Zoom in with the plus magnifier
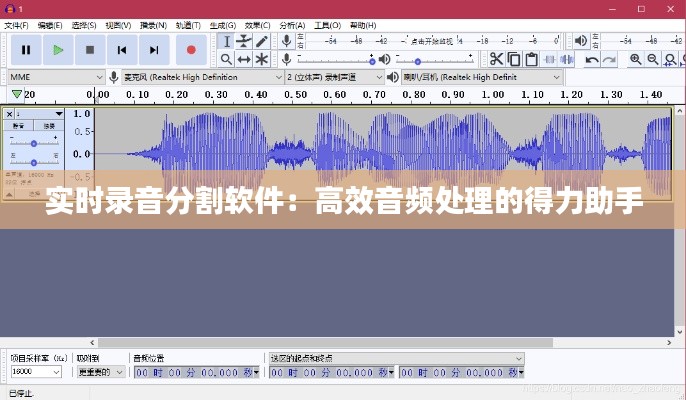Image resolution: width=686 pixels, height=400 pixels. 635,59
